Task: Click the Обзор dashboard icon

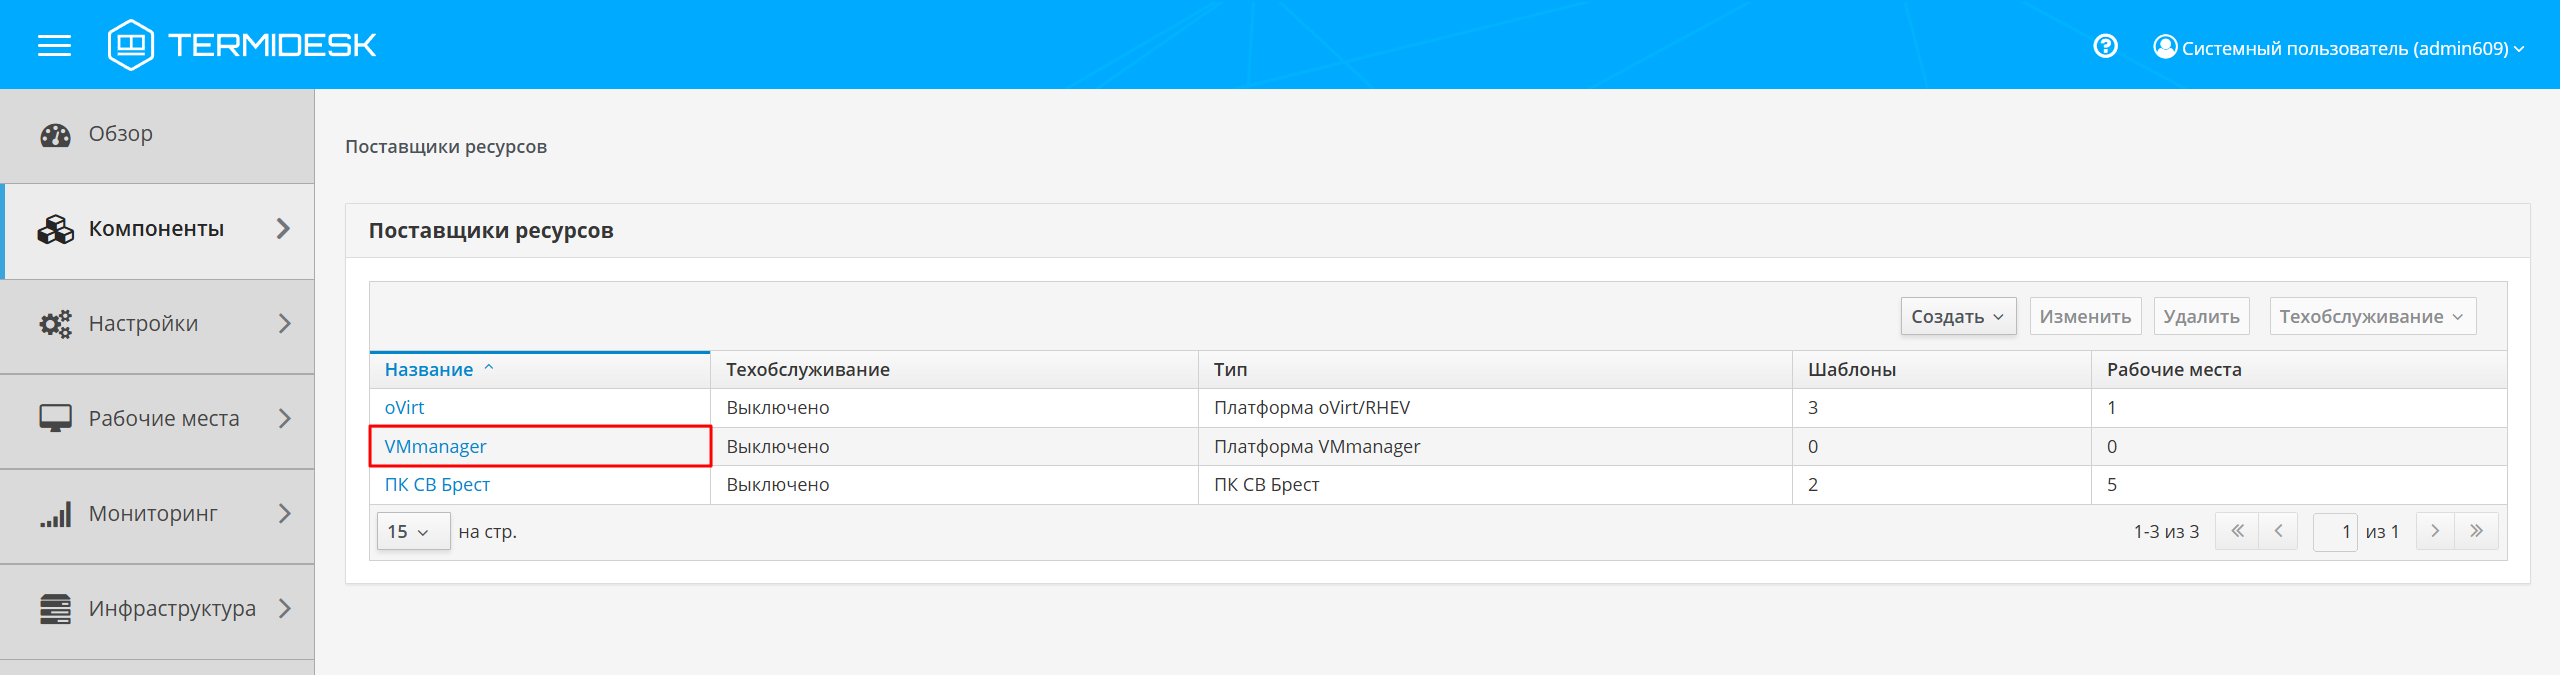Action: point(55,135)
